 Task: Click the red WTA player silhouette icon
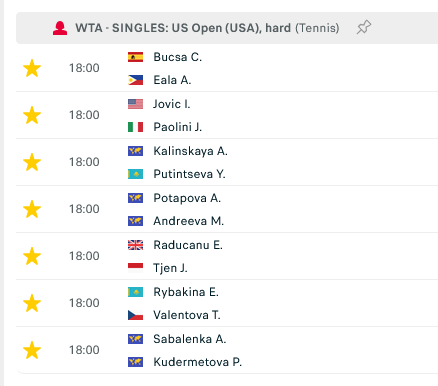point(60,28)
